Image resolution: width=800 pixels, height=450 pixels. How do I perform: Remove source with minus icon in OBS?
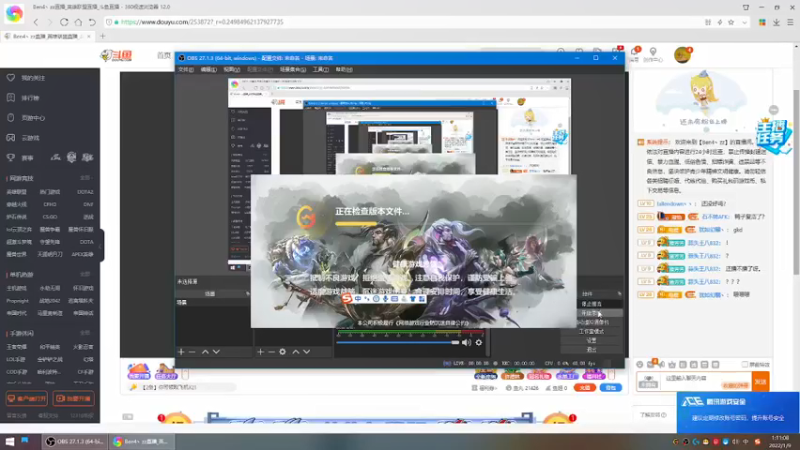[271, 352]
